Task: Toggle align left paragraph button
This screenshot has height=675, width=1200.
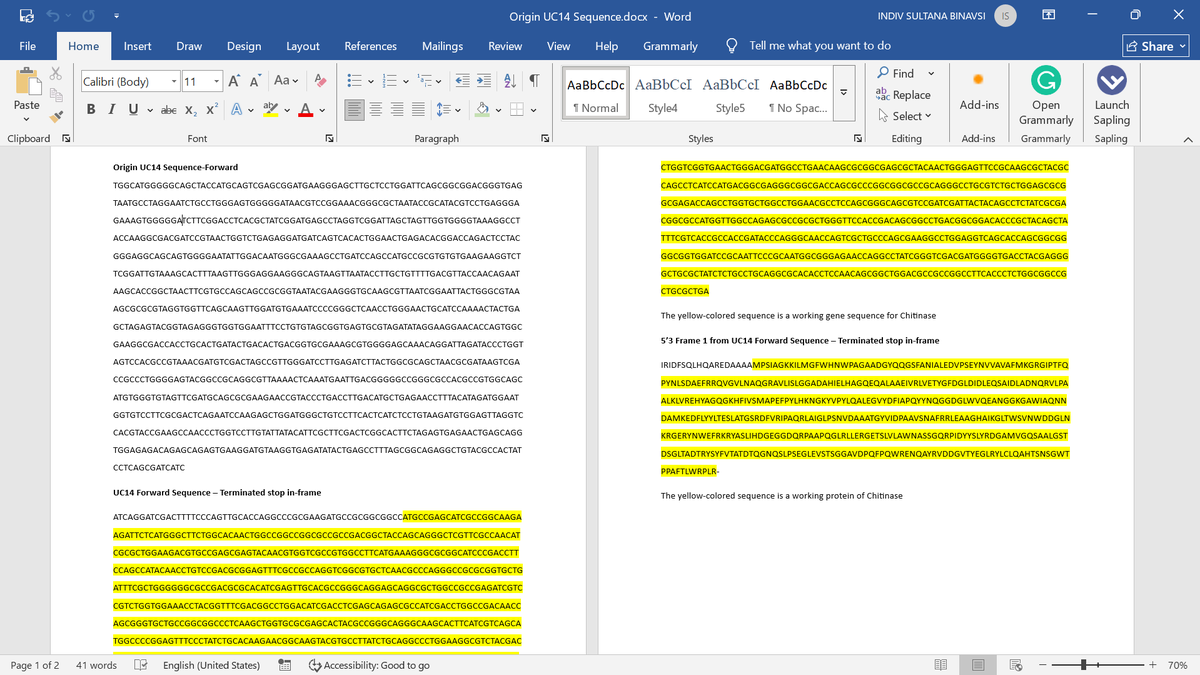Action: click(355, 109)
